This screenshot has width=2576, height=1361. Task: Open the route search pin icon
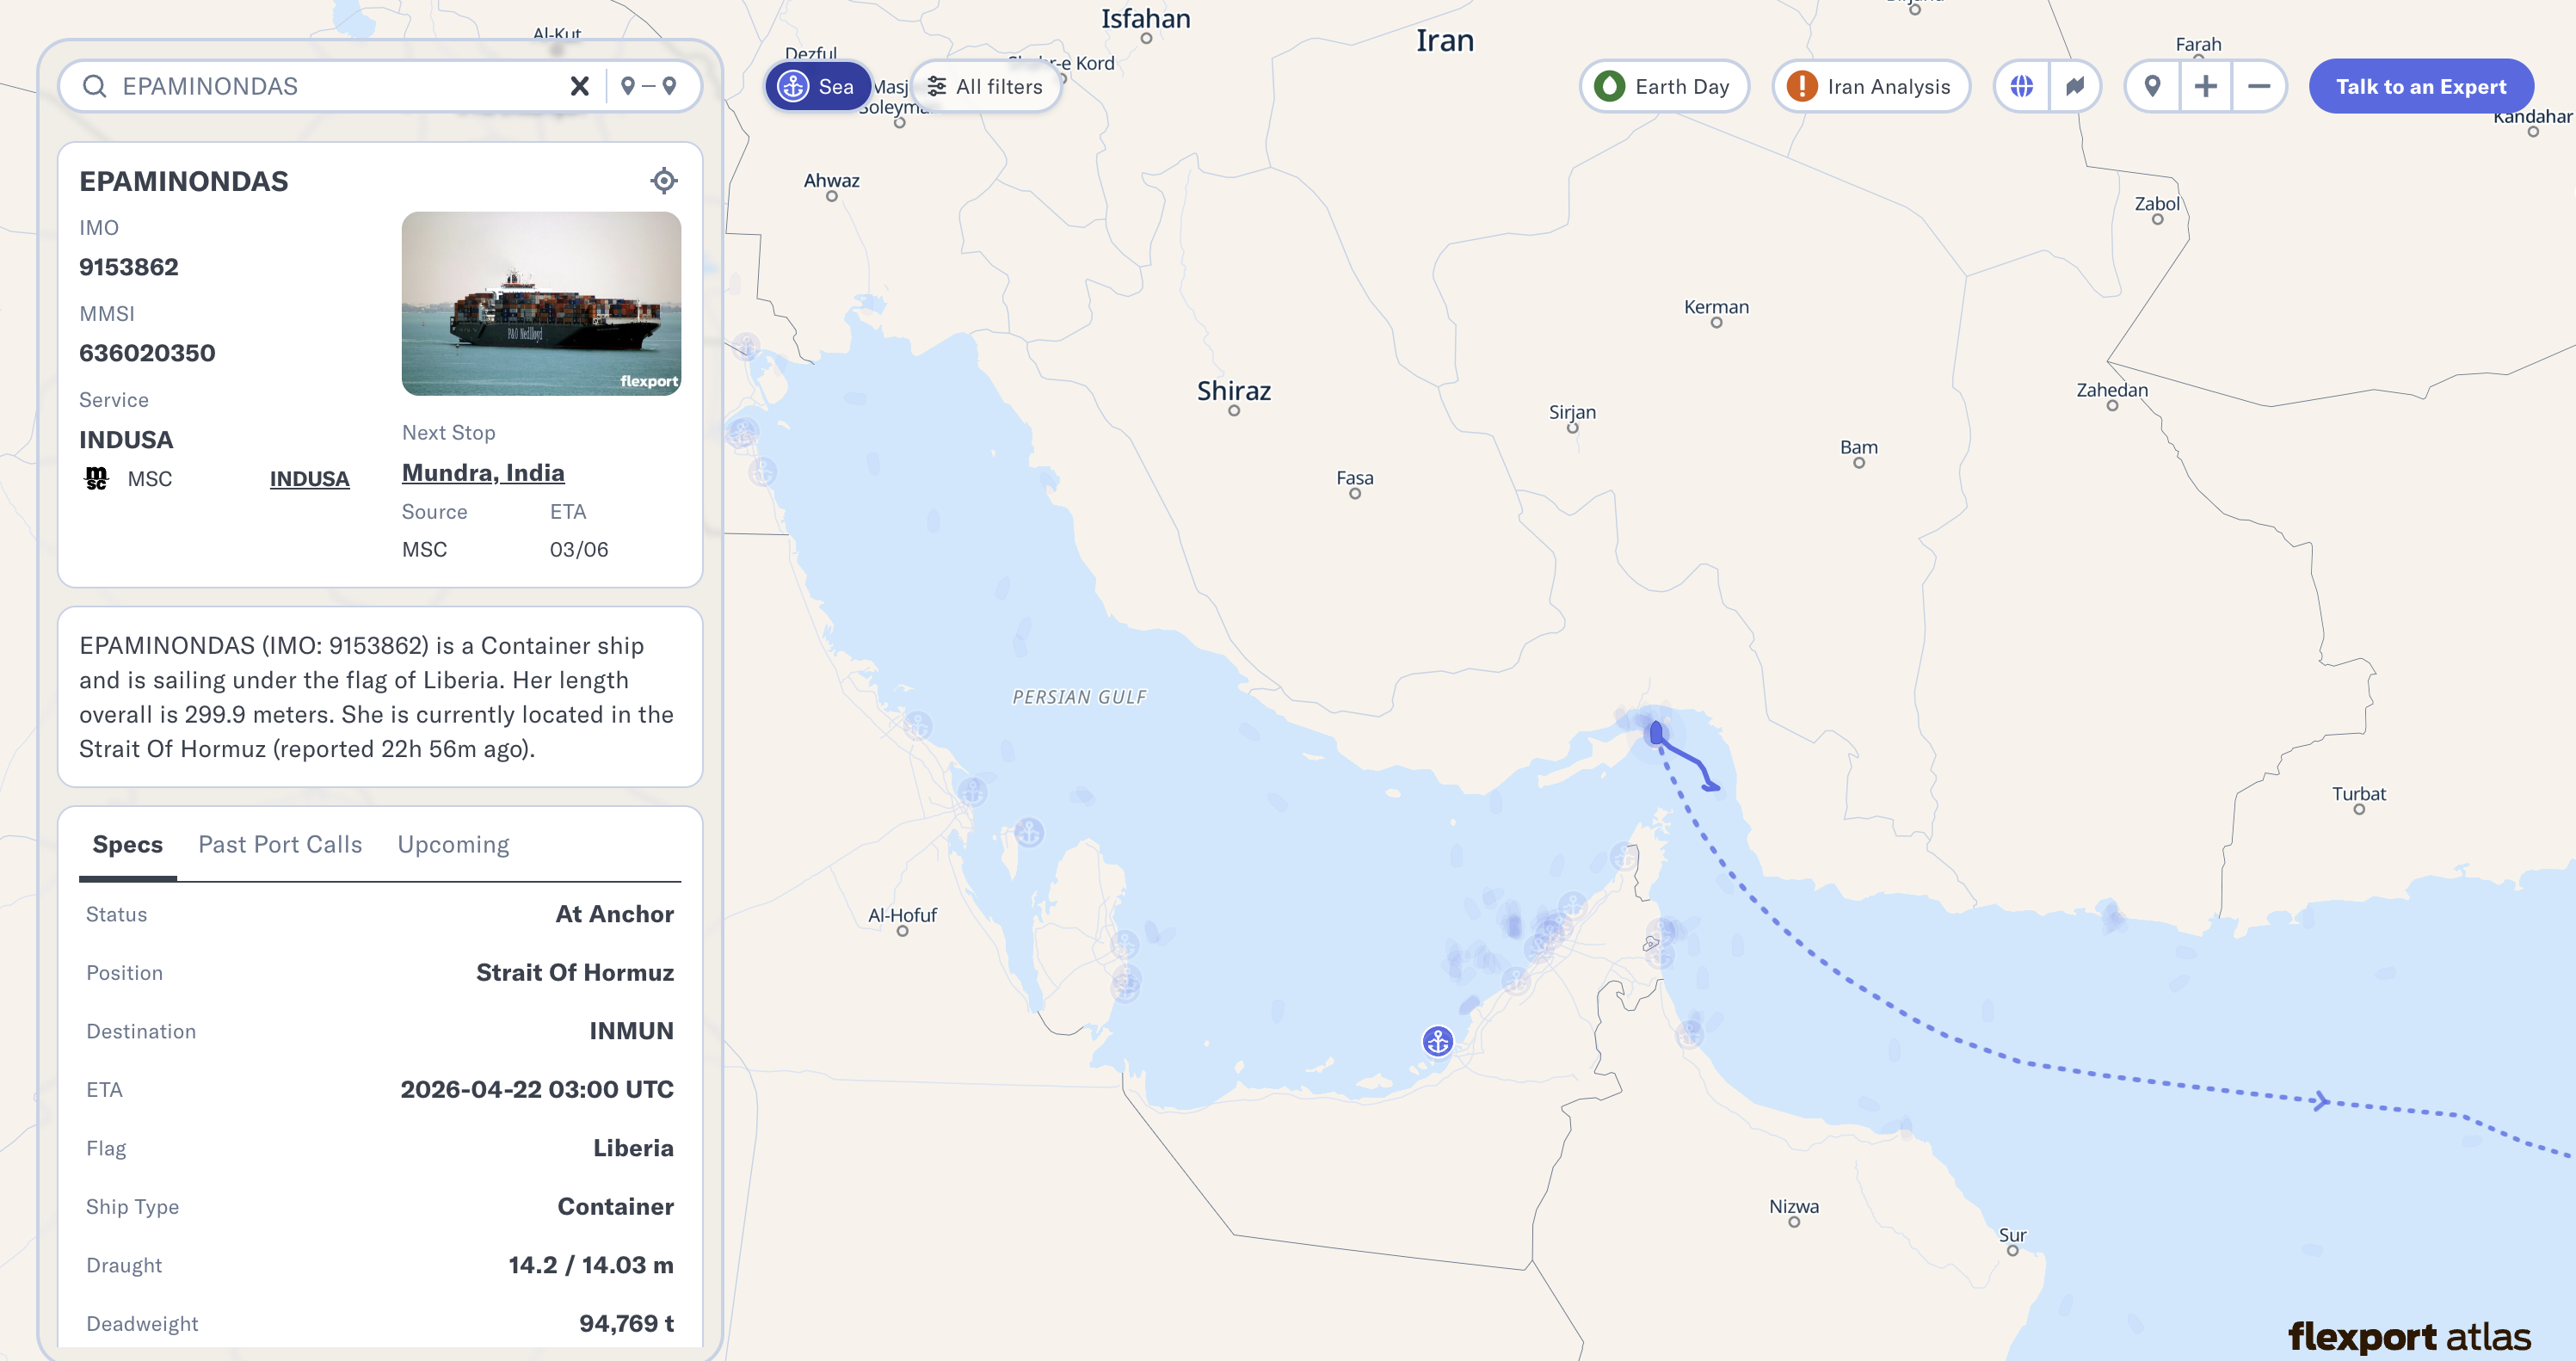pos(648,86)
